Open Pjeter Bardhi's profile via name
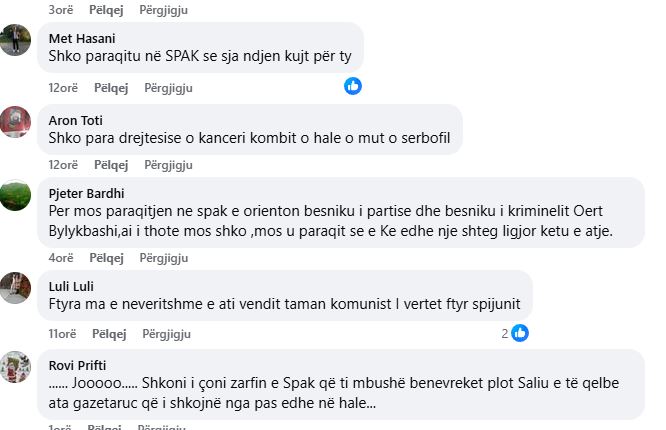Screen dimensions: 666x430 87,194
